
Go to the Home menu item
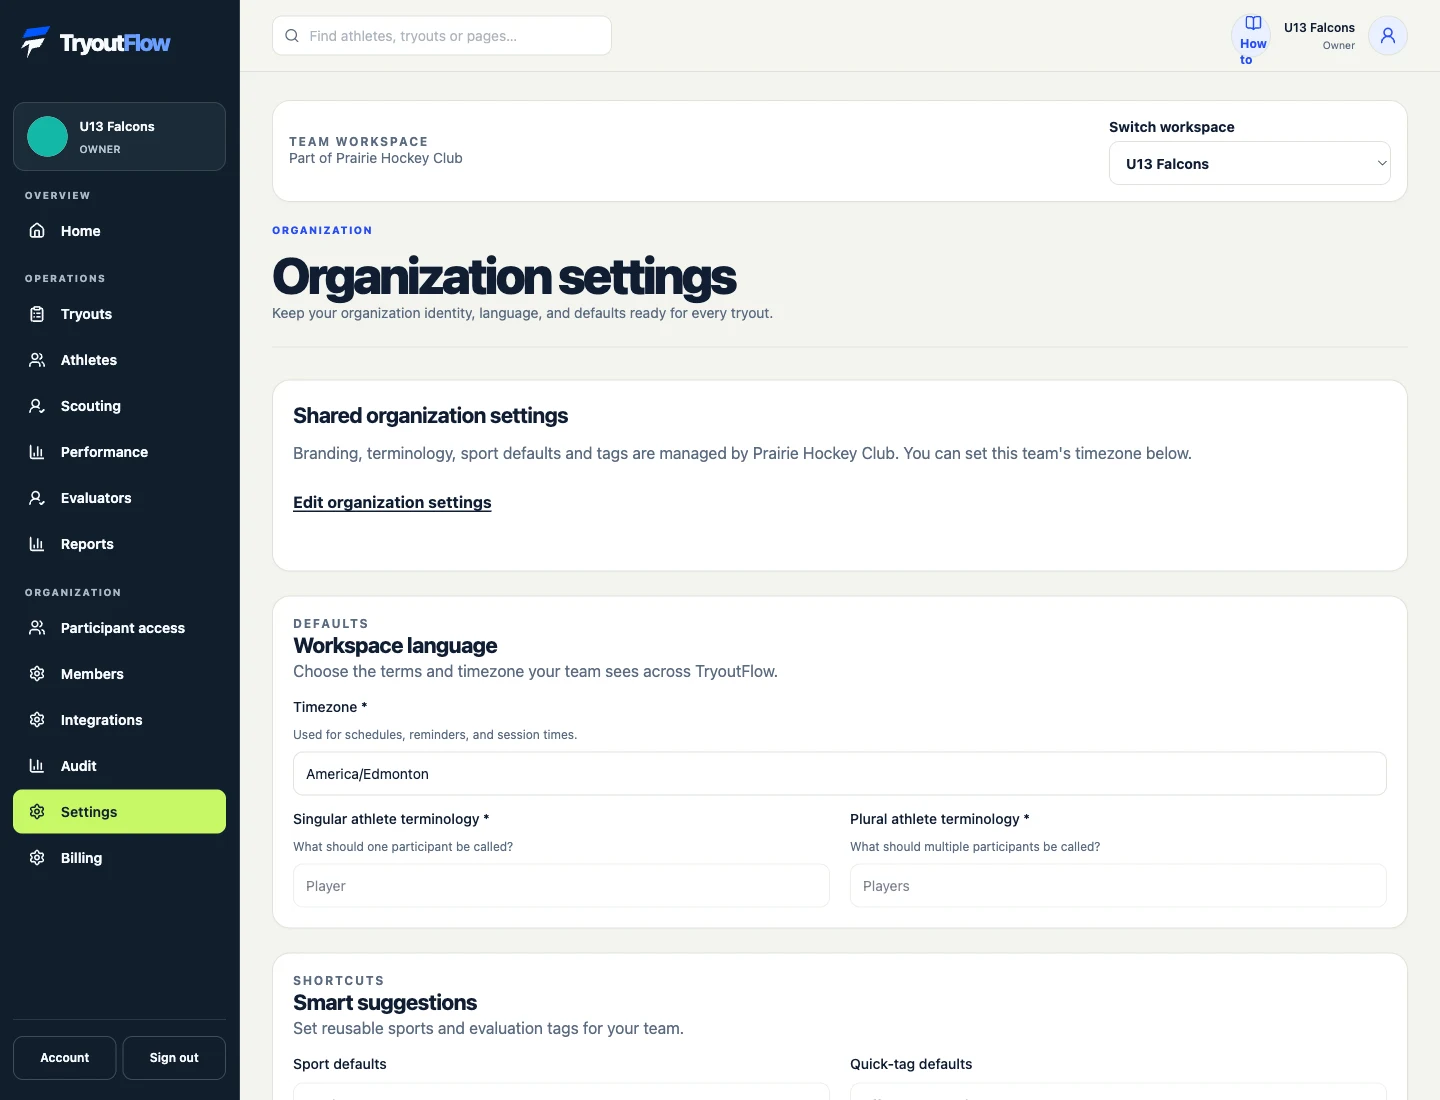click(119, 231)
